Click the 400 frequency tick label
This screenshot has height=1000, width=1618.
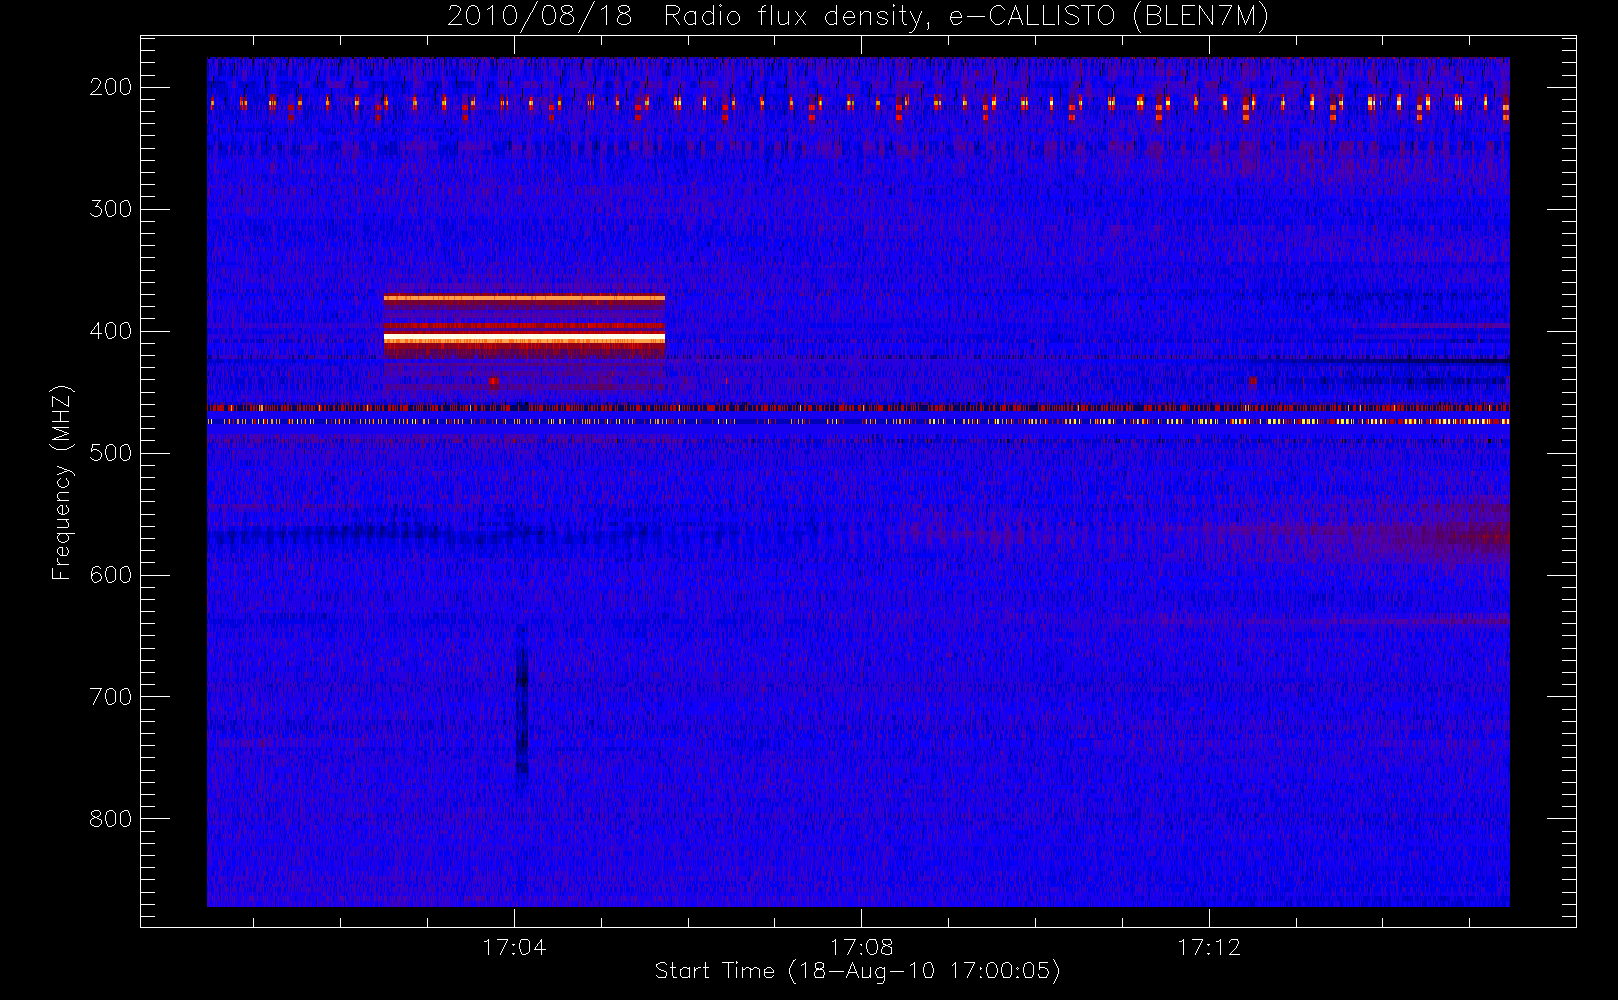[111, 331]
